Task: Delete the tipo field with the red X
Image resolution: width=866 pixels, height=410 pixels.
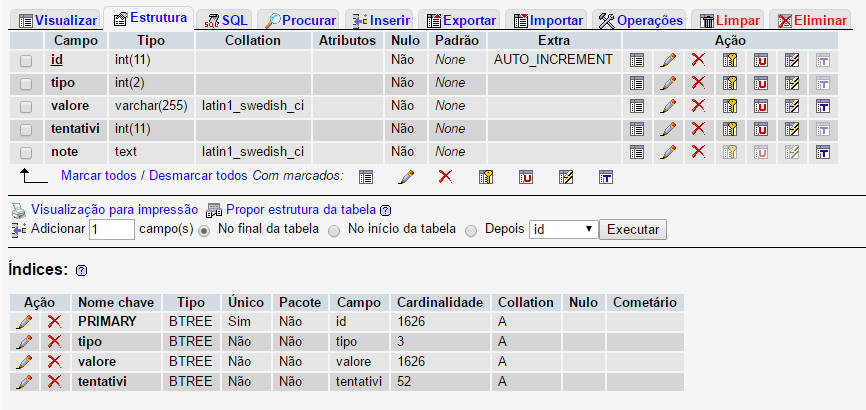Action: [698, 83]
